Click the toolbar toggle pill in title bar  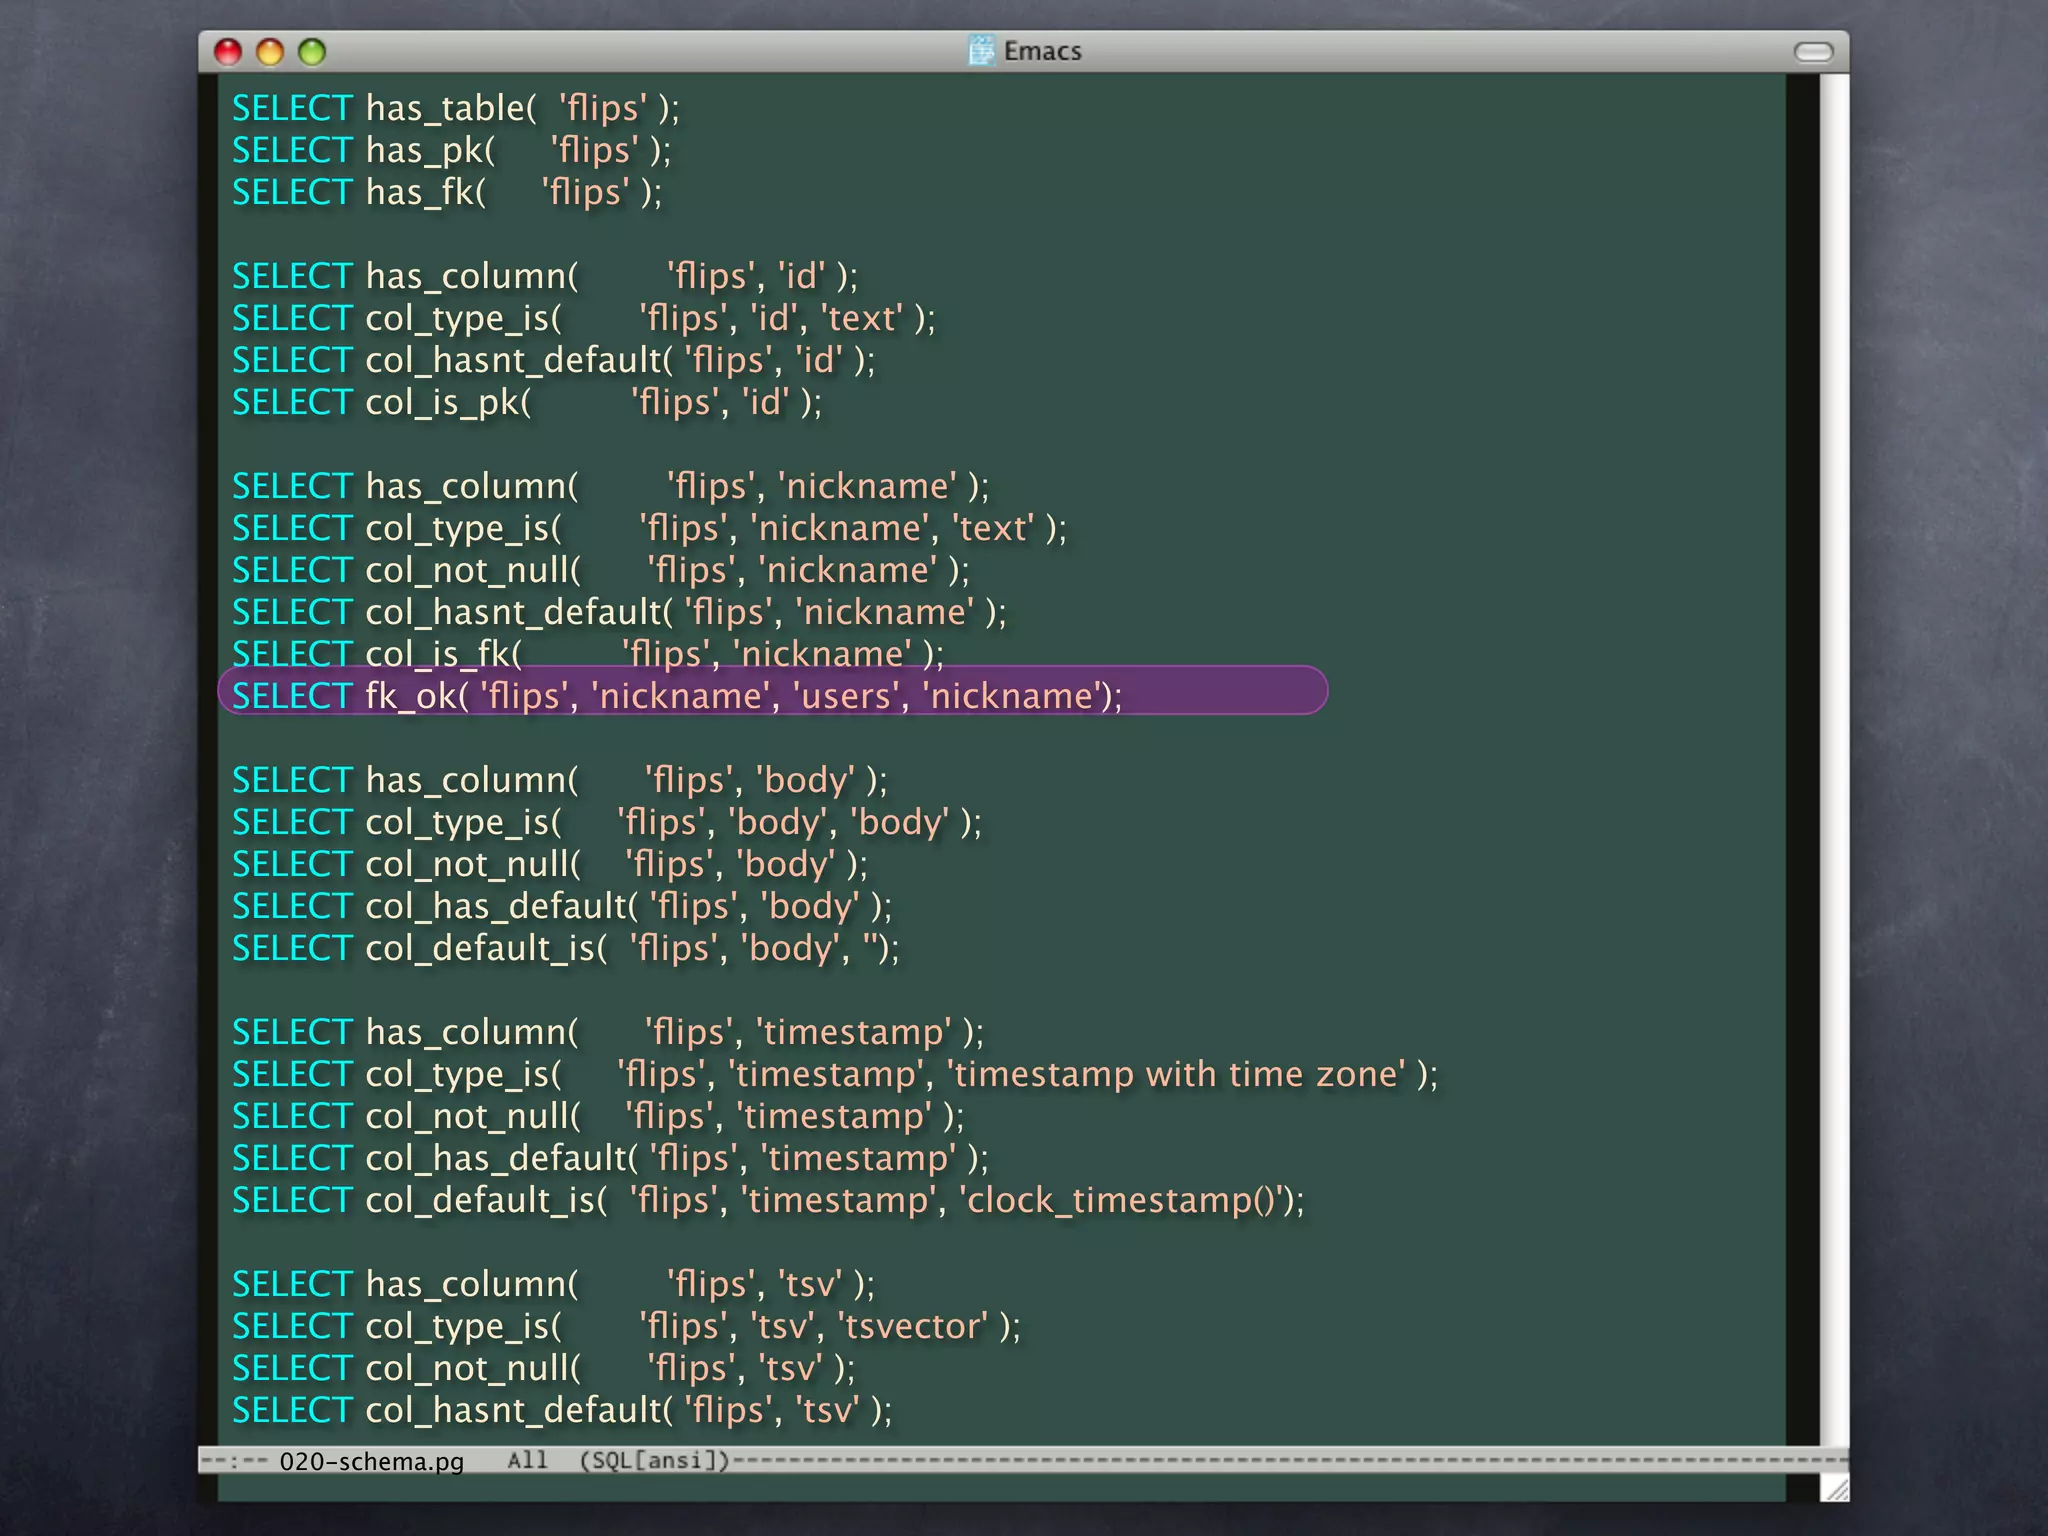(1813, 51)
